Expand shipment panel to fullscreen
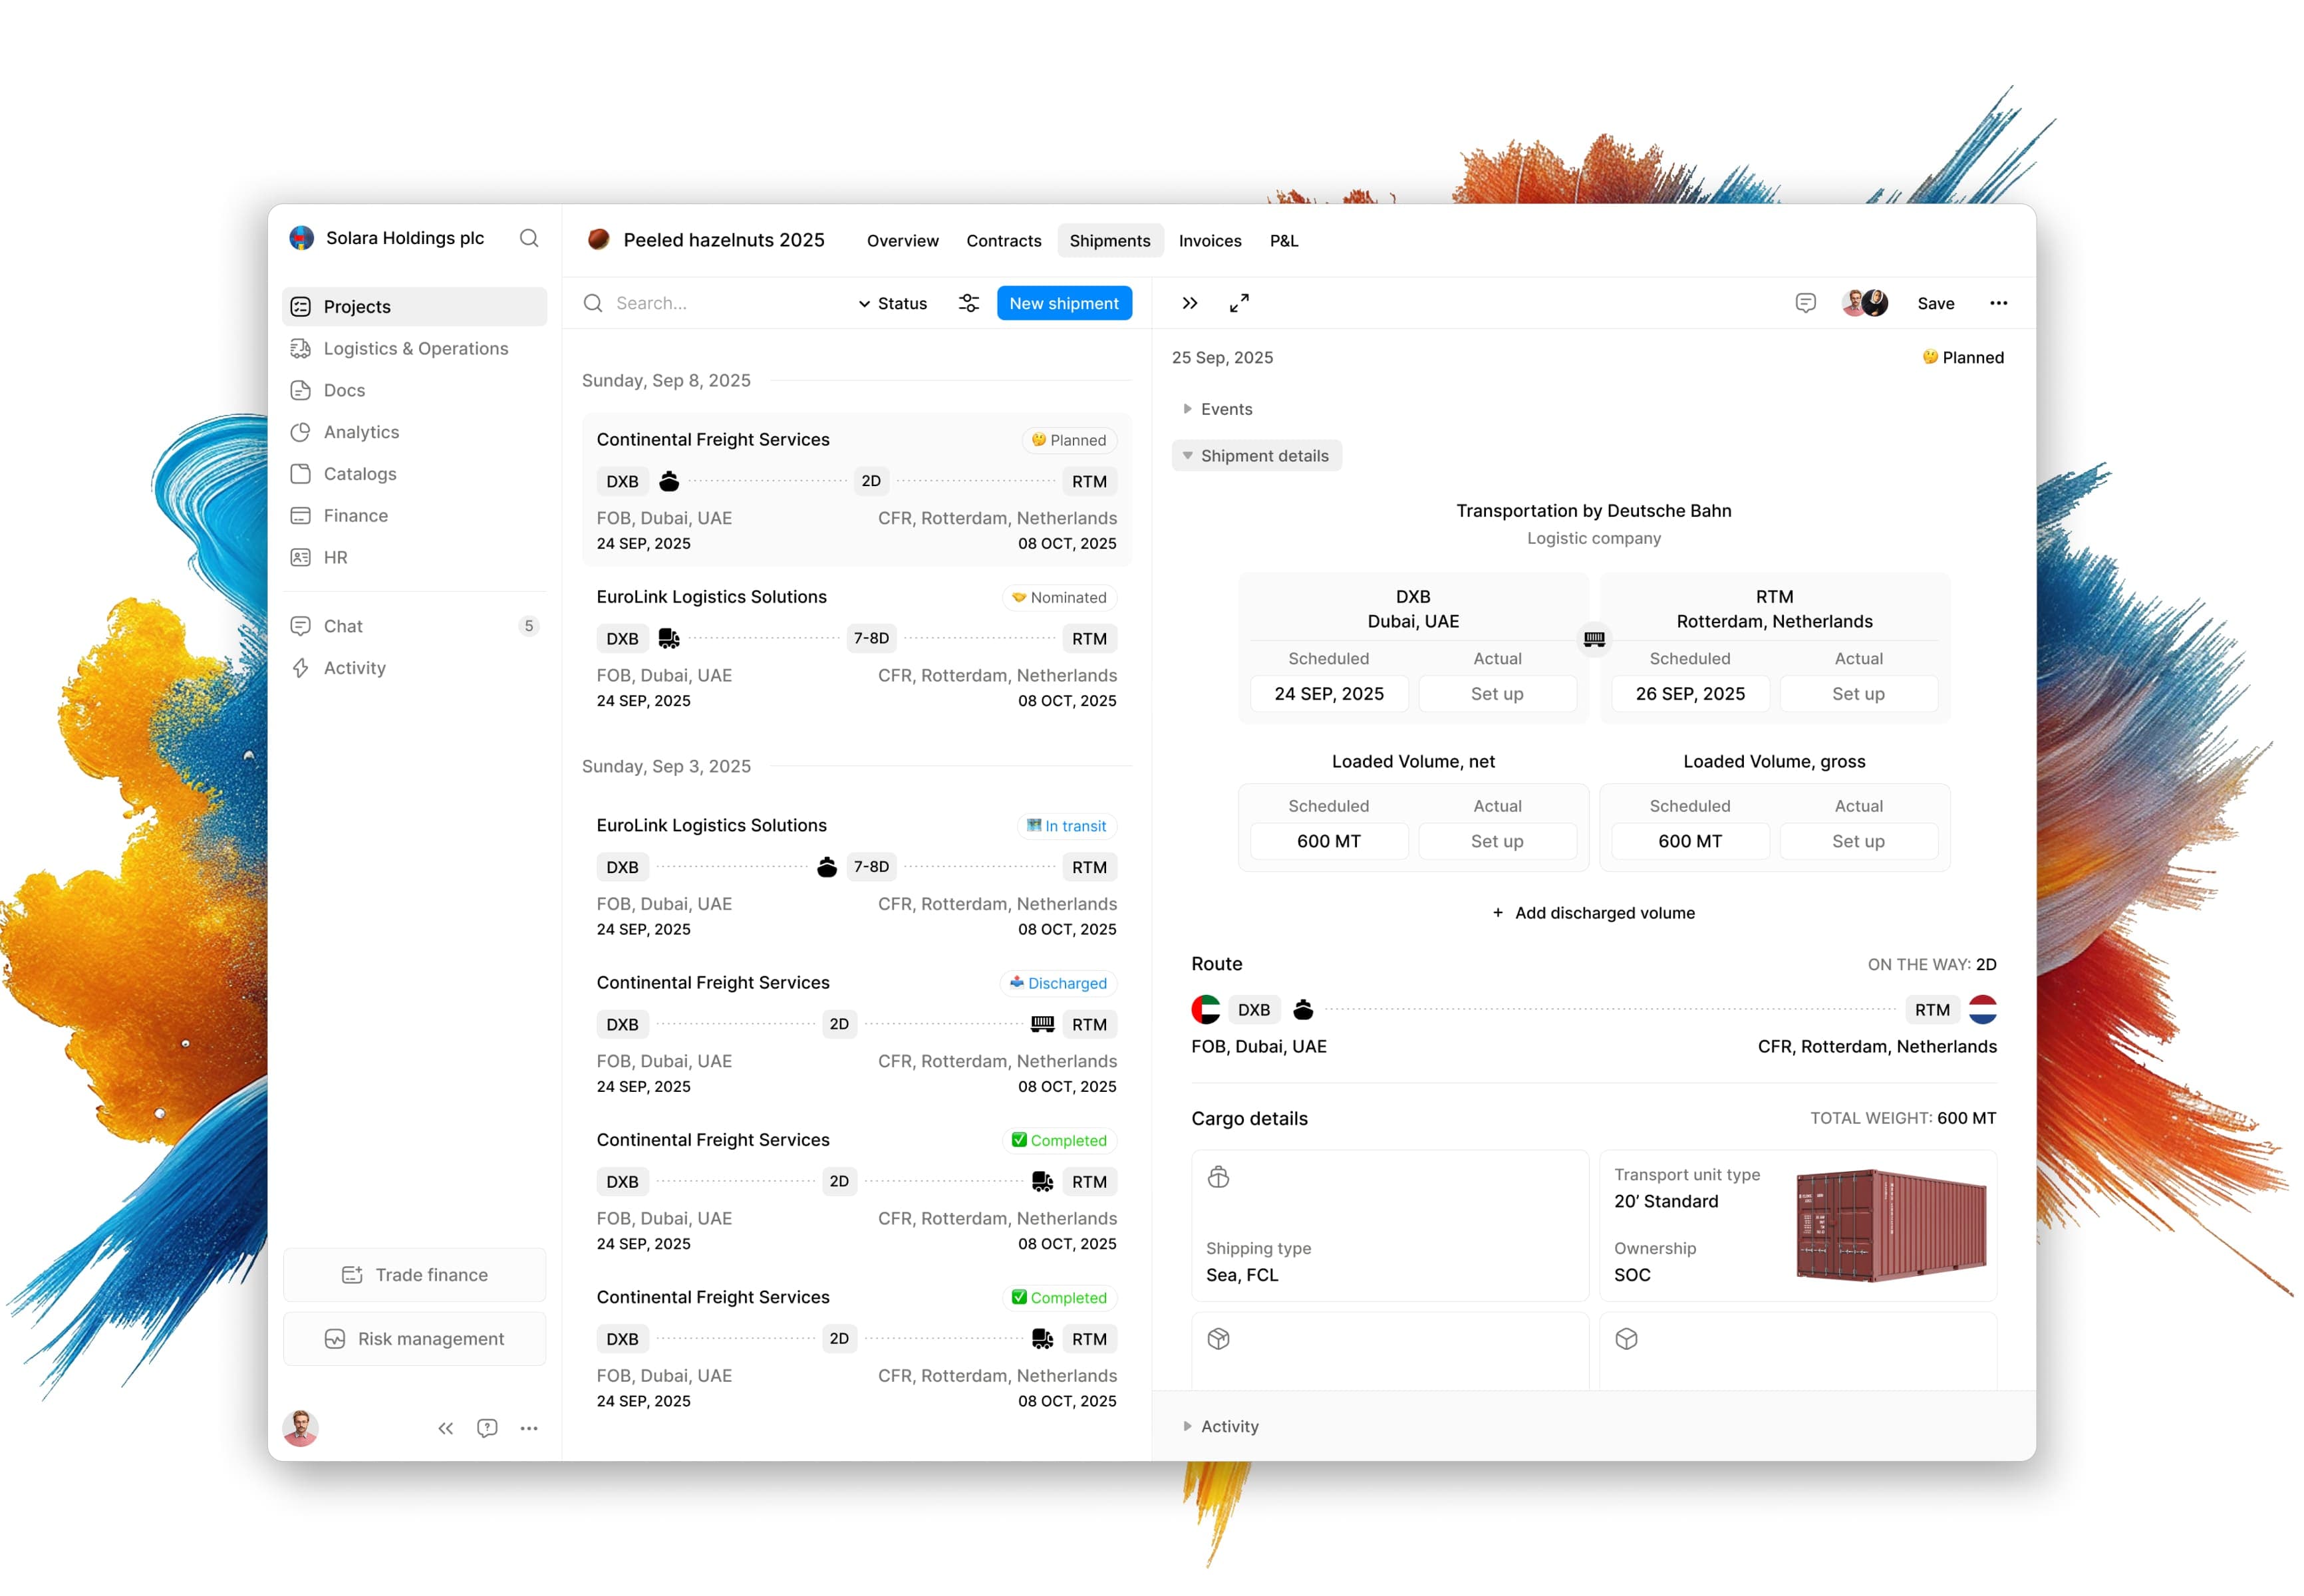 (x=1239, y=303)
